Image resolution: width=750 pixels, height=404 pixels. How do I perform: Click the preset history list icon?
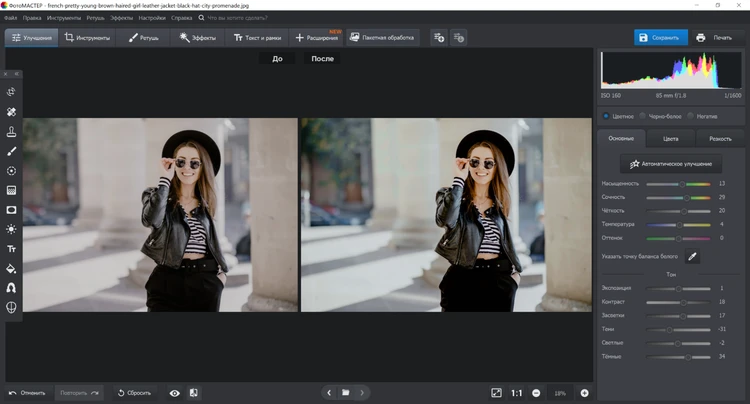tap(458, 38)
